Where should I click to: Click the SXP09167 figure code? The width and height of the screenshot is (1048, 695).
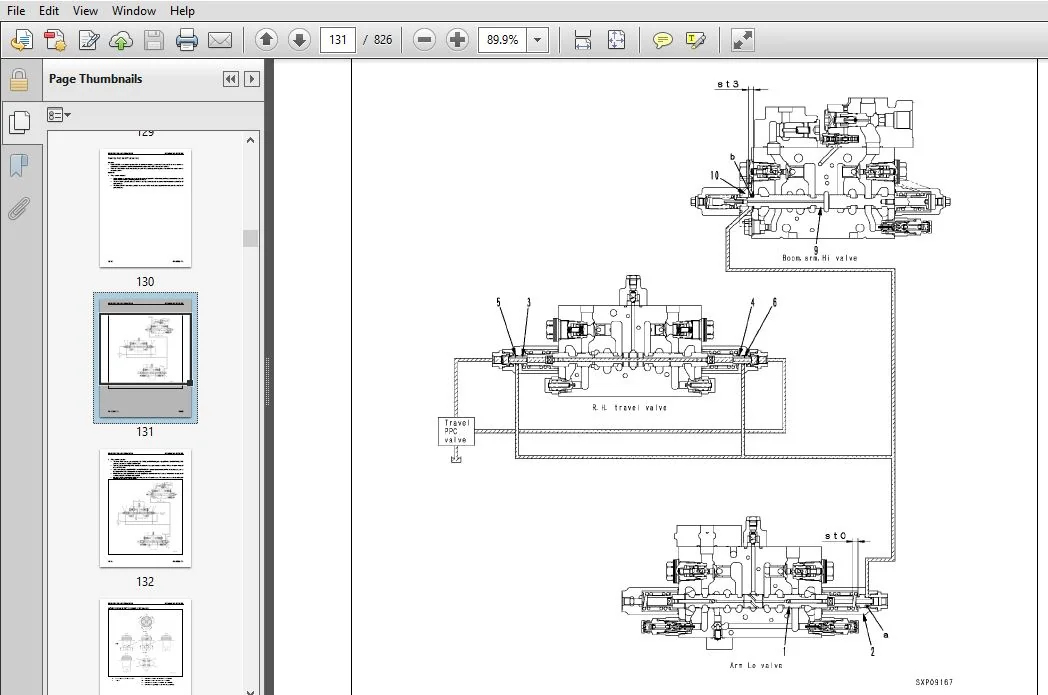coord(934,682)
